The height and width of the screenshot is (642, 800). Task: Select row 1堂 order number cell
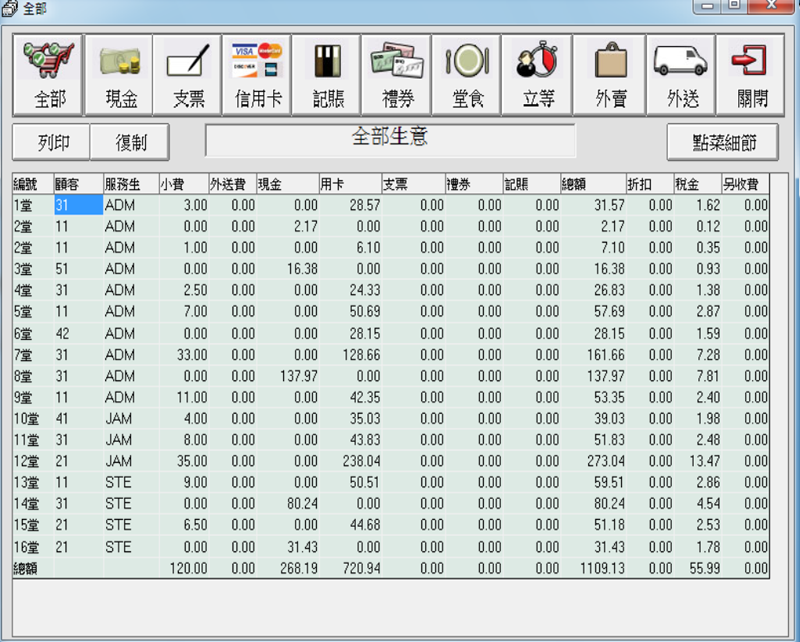33,205
